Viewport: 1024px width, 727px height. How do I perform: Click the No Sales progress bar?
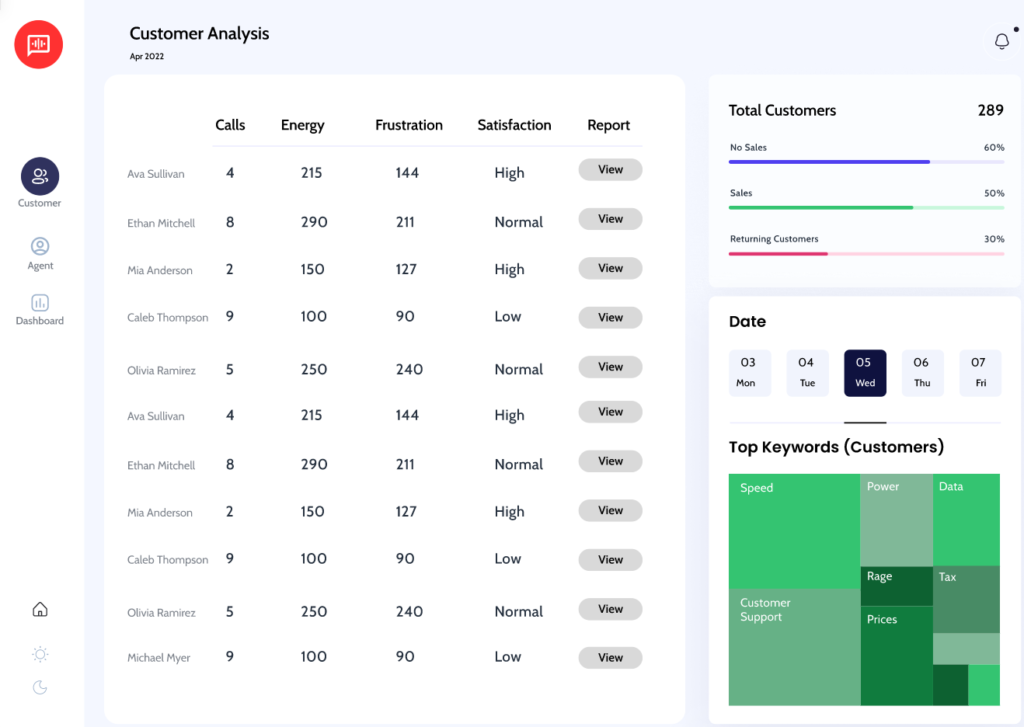[866, 161]
